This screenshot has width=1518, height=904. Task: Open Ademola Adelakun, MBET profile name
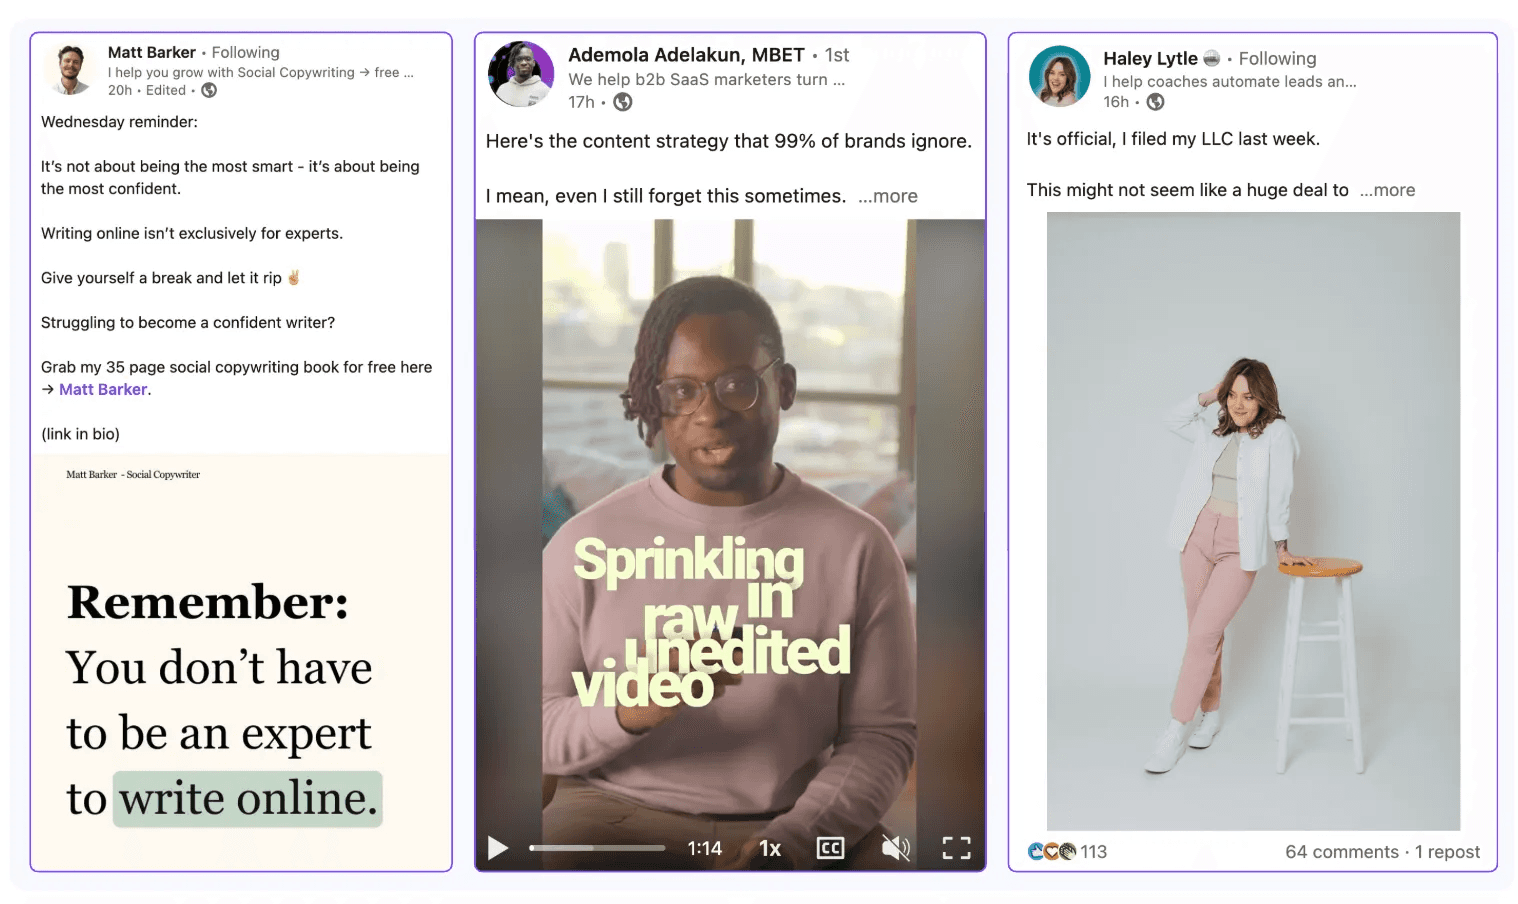pos(686,55)
